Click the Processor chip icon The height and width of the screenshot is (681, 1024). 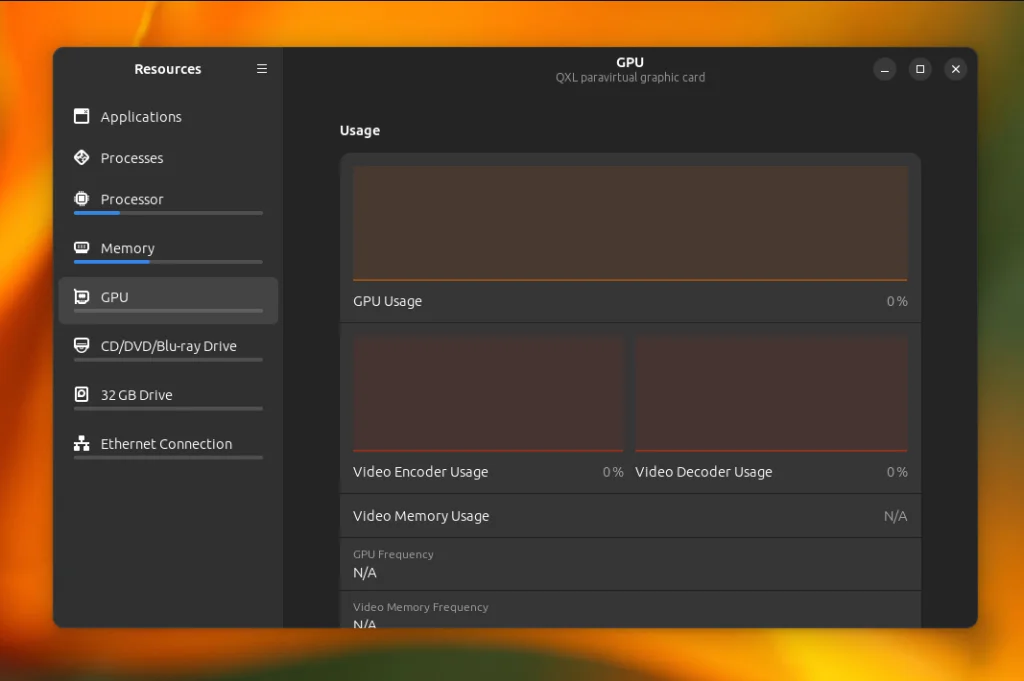[82, 199]
